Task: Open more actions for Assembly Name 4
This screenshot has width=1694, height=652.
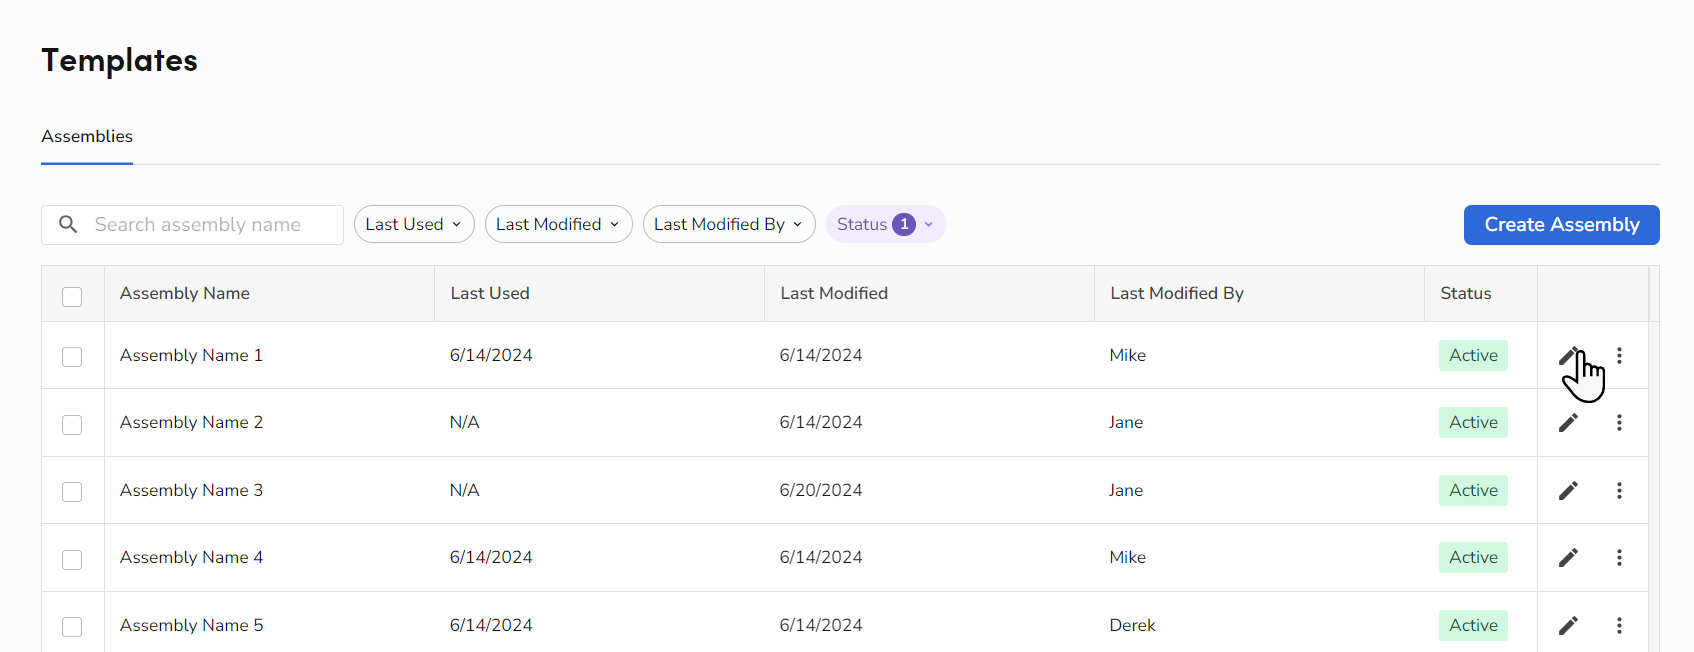Action: [1619, 557]
